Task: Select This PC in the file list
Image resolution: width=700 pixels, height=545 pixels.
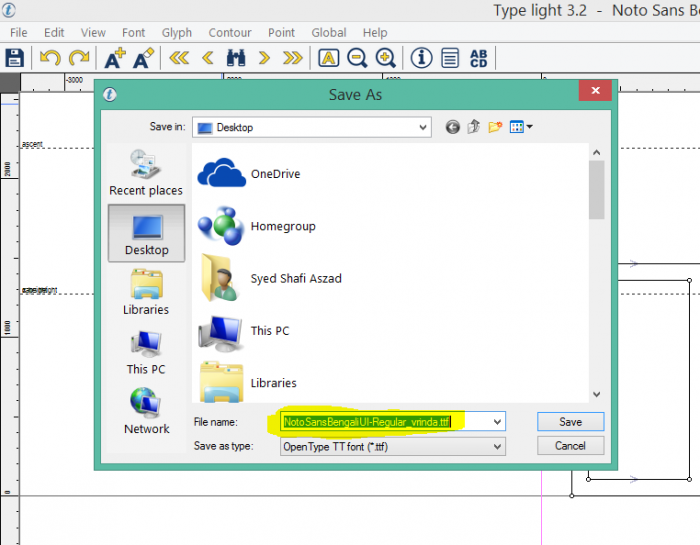Action: coord(244,331)
